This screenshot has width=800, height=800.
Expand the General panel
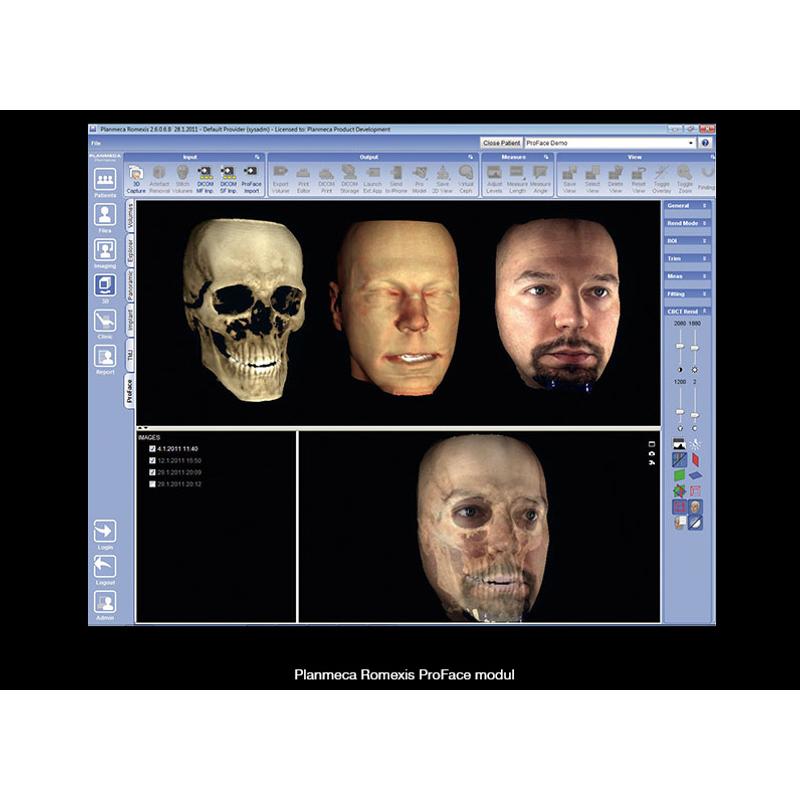pyautogui.click(x=687, y=206)
